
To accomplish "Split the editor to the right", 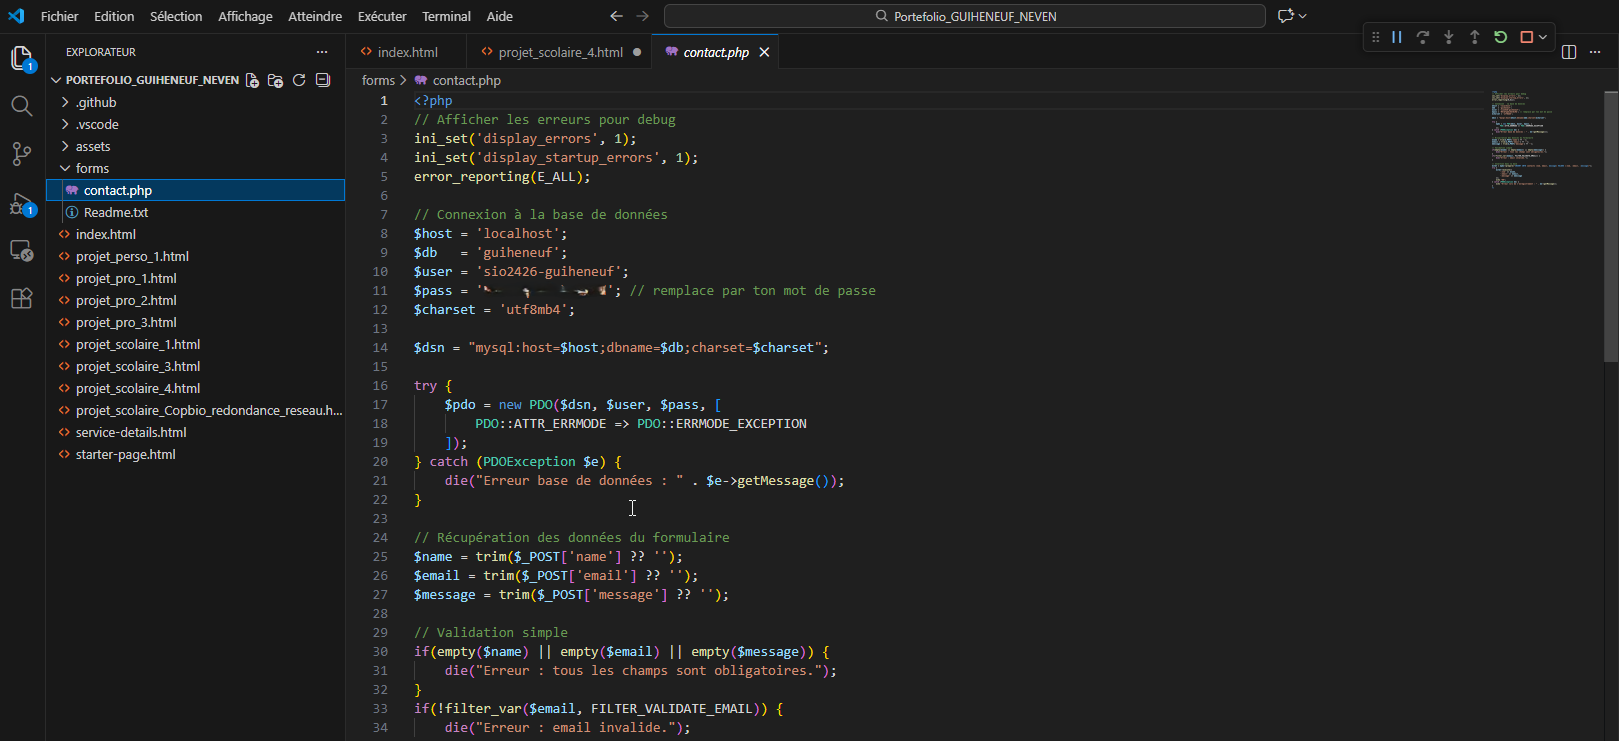I will point(1568,52).
